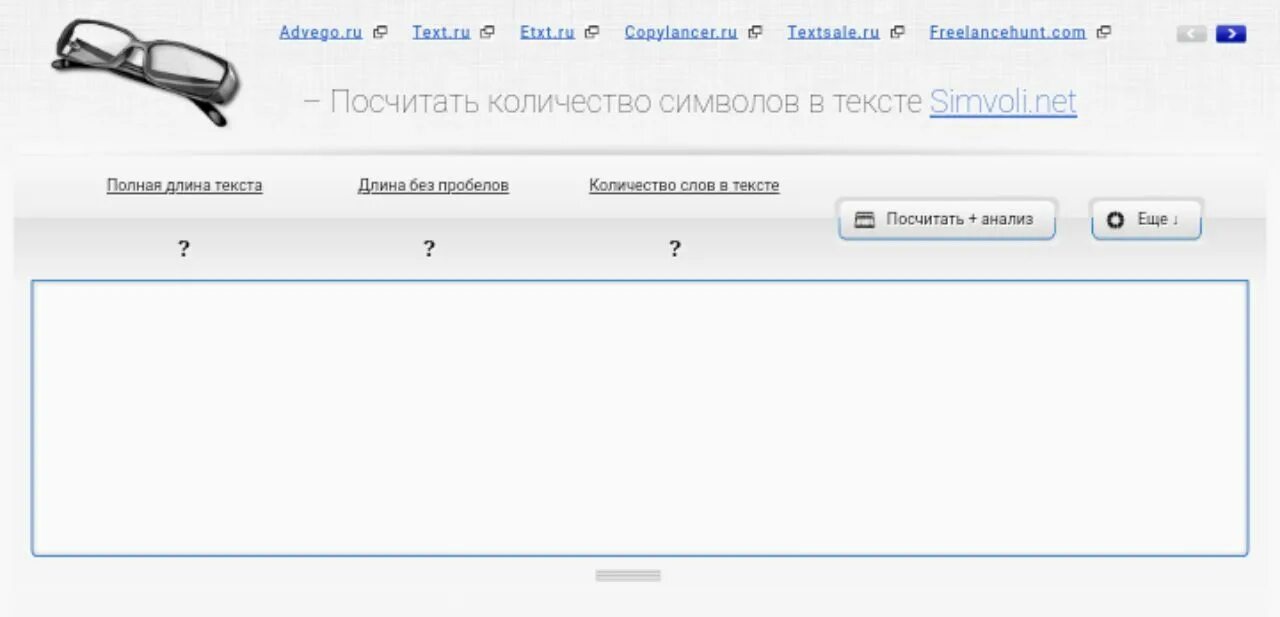Click the external-link icon beside advego.ru

[x=379, y=31]
